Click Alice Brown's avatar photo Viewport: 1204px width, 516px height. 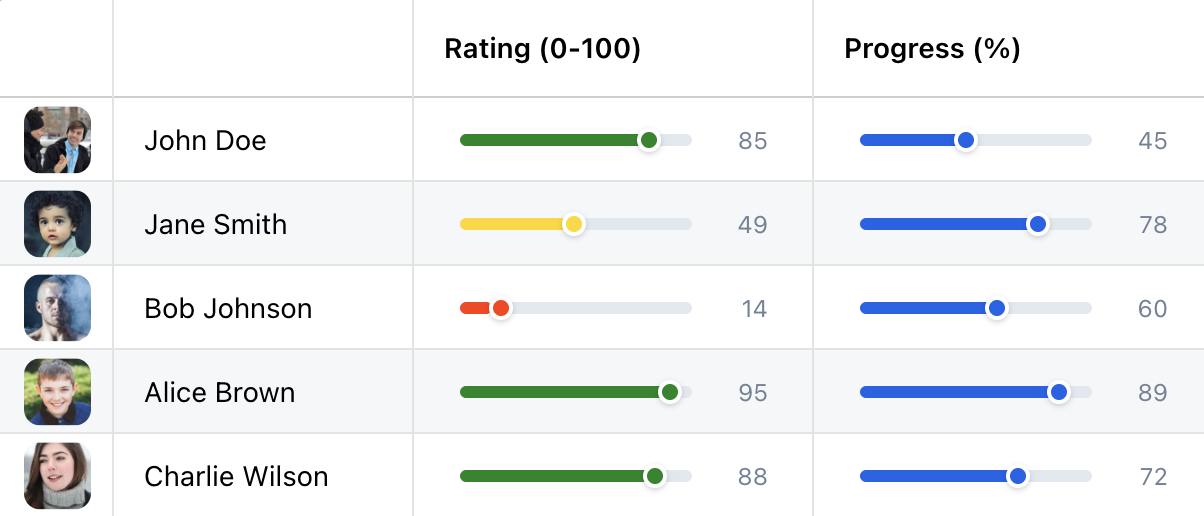point(57,392)
